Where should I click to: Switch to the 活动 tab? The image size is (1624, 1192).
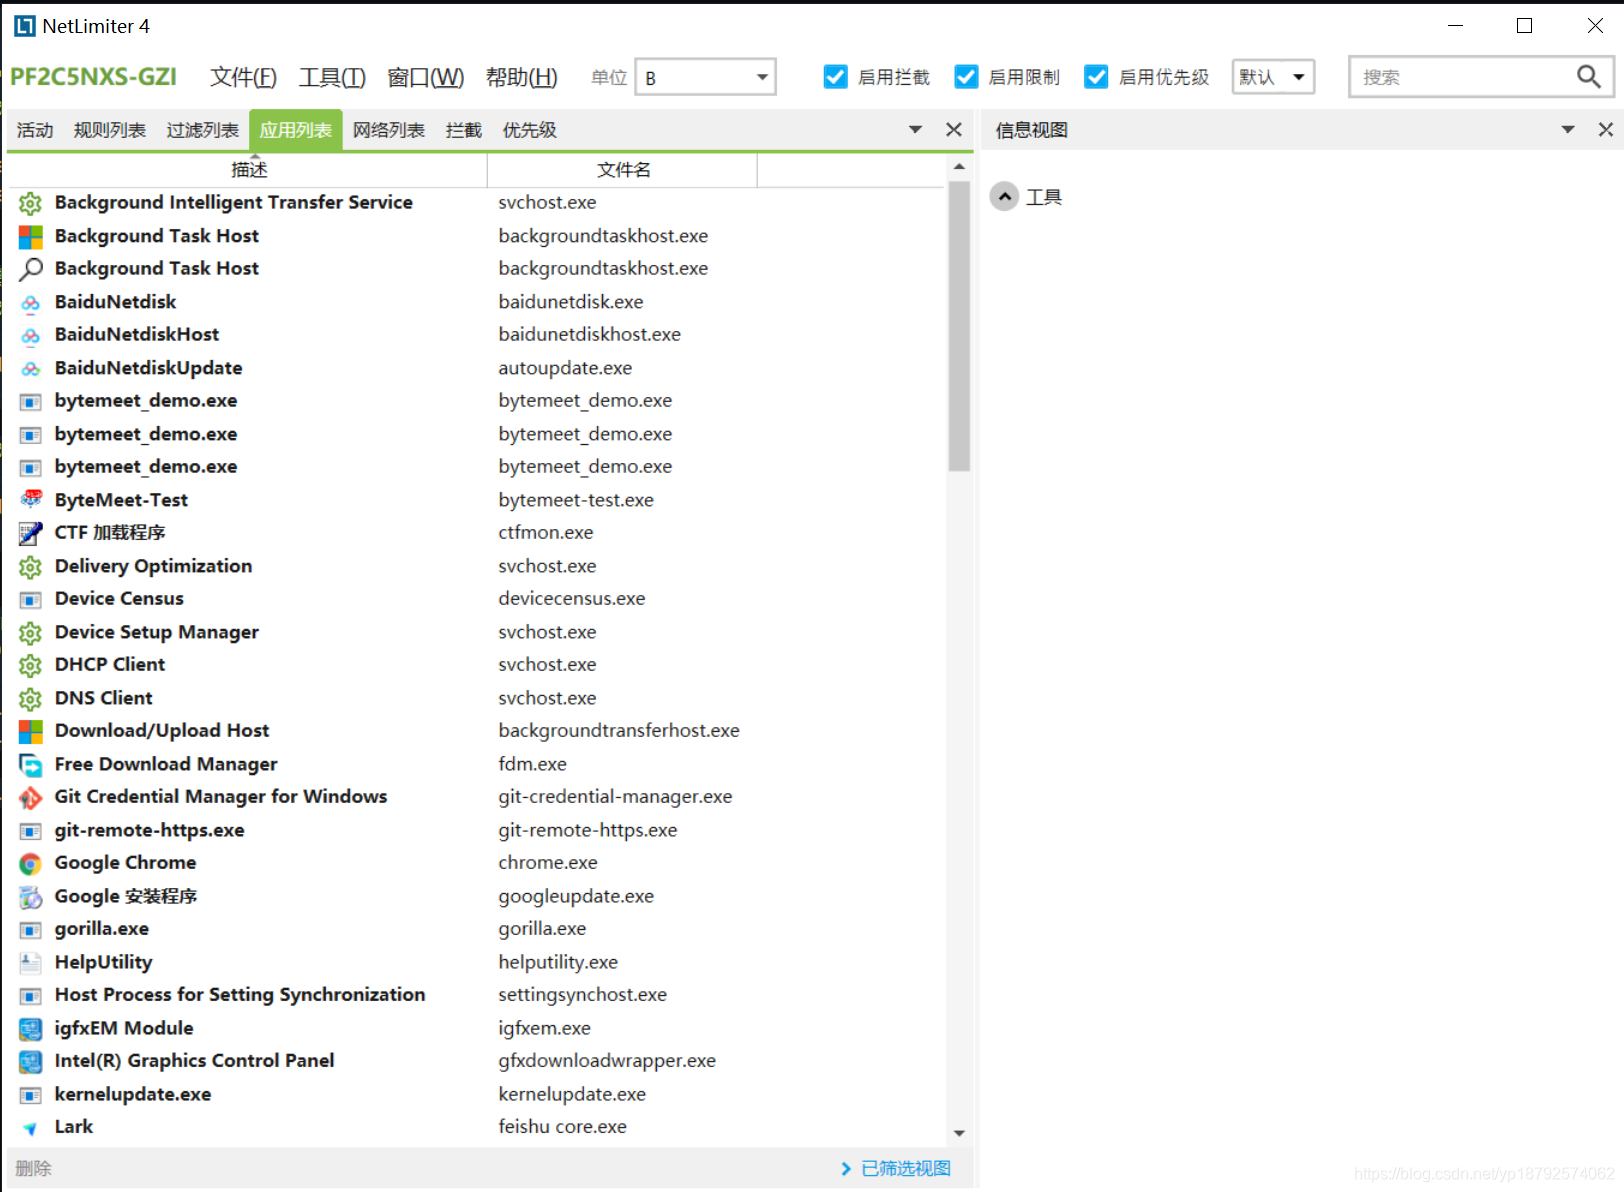point(35,130)
